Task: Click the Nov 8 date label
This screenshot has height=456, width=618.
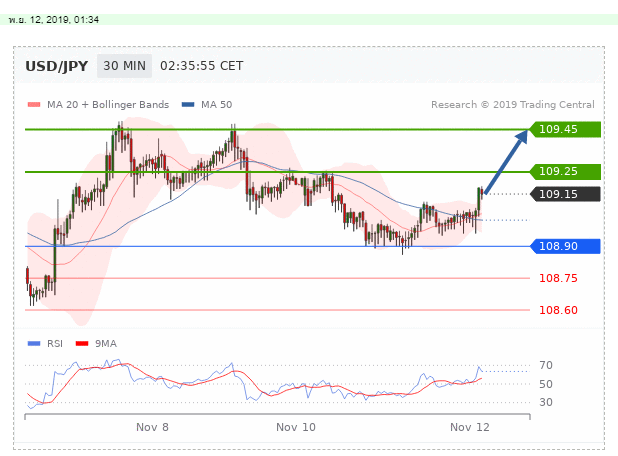Action: (152, 427)
